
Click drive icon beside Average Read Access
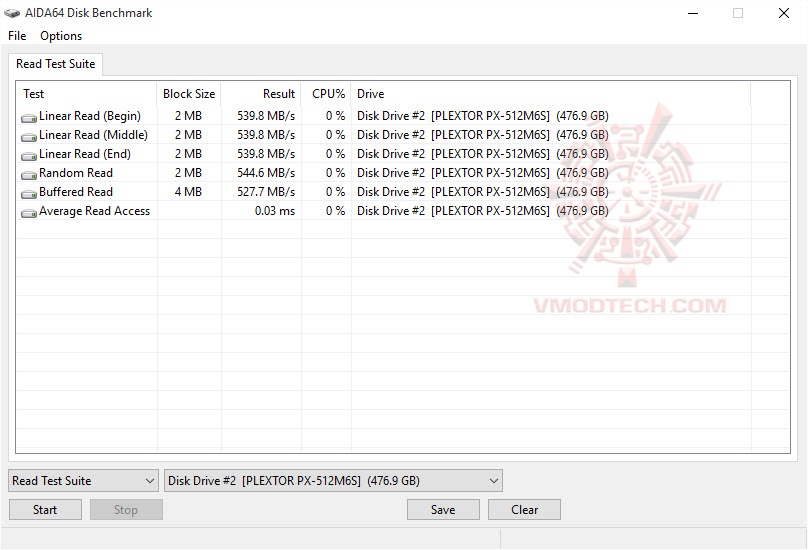[29, 213]
